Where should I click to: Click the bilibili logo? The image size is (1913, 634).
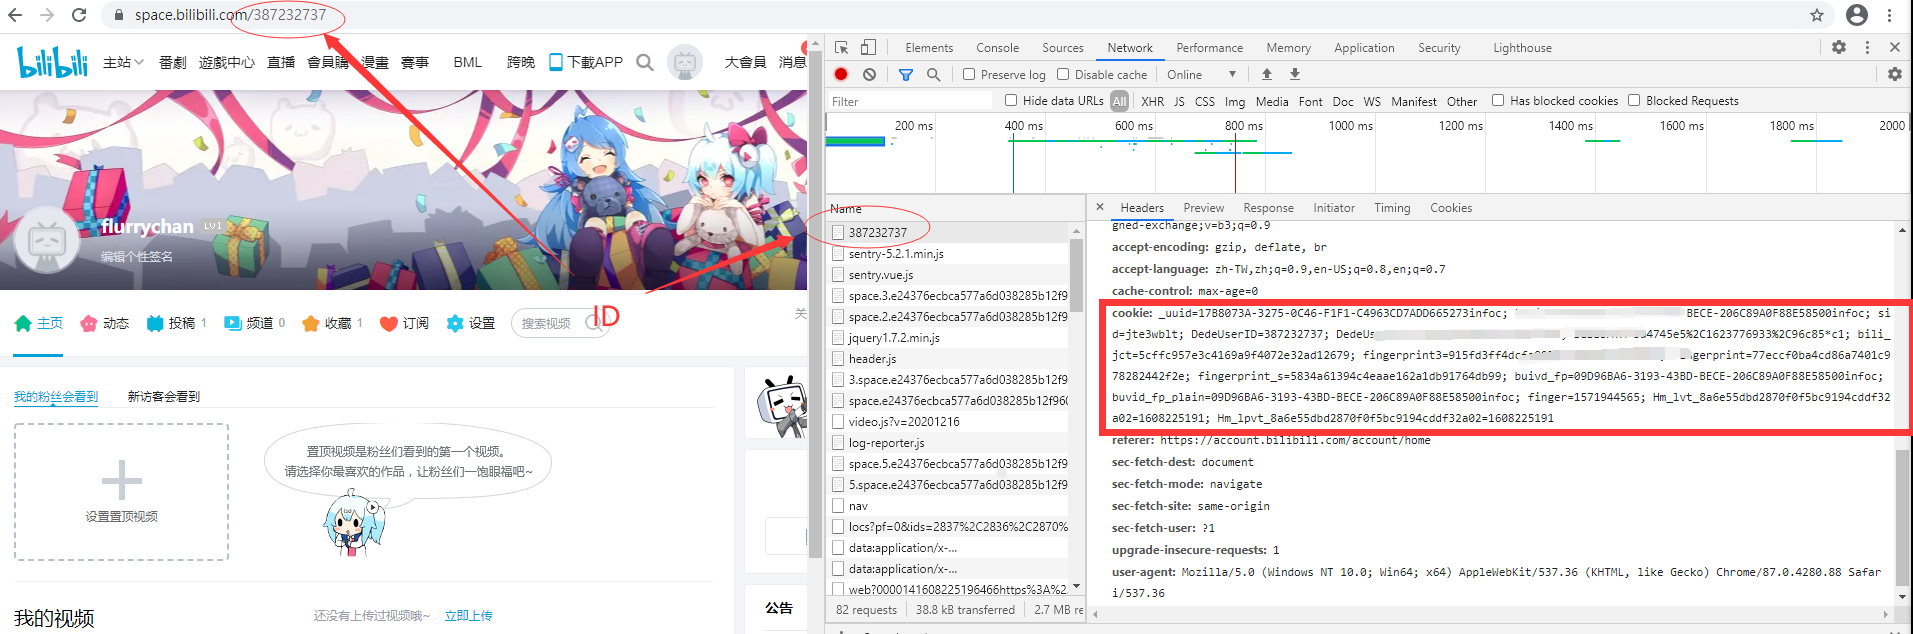[53, 62]
